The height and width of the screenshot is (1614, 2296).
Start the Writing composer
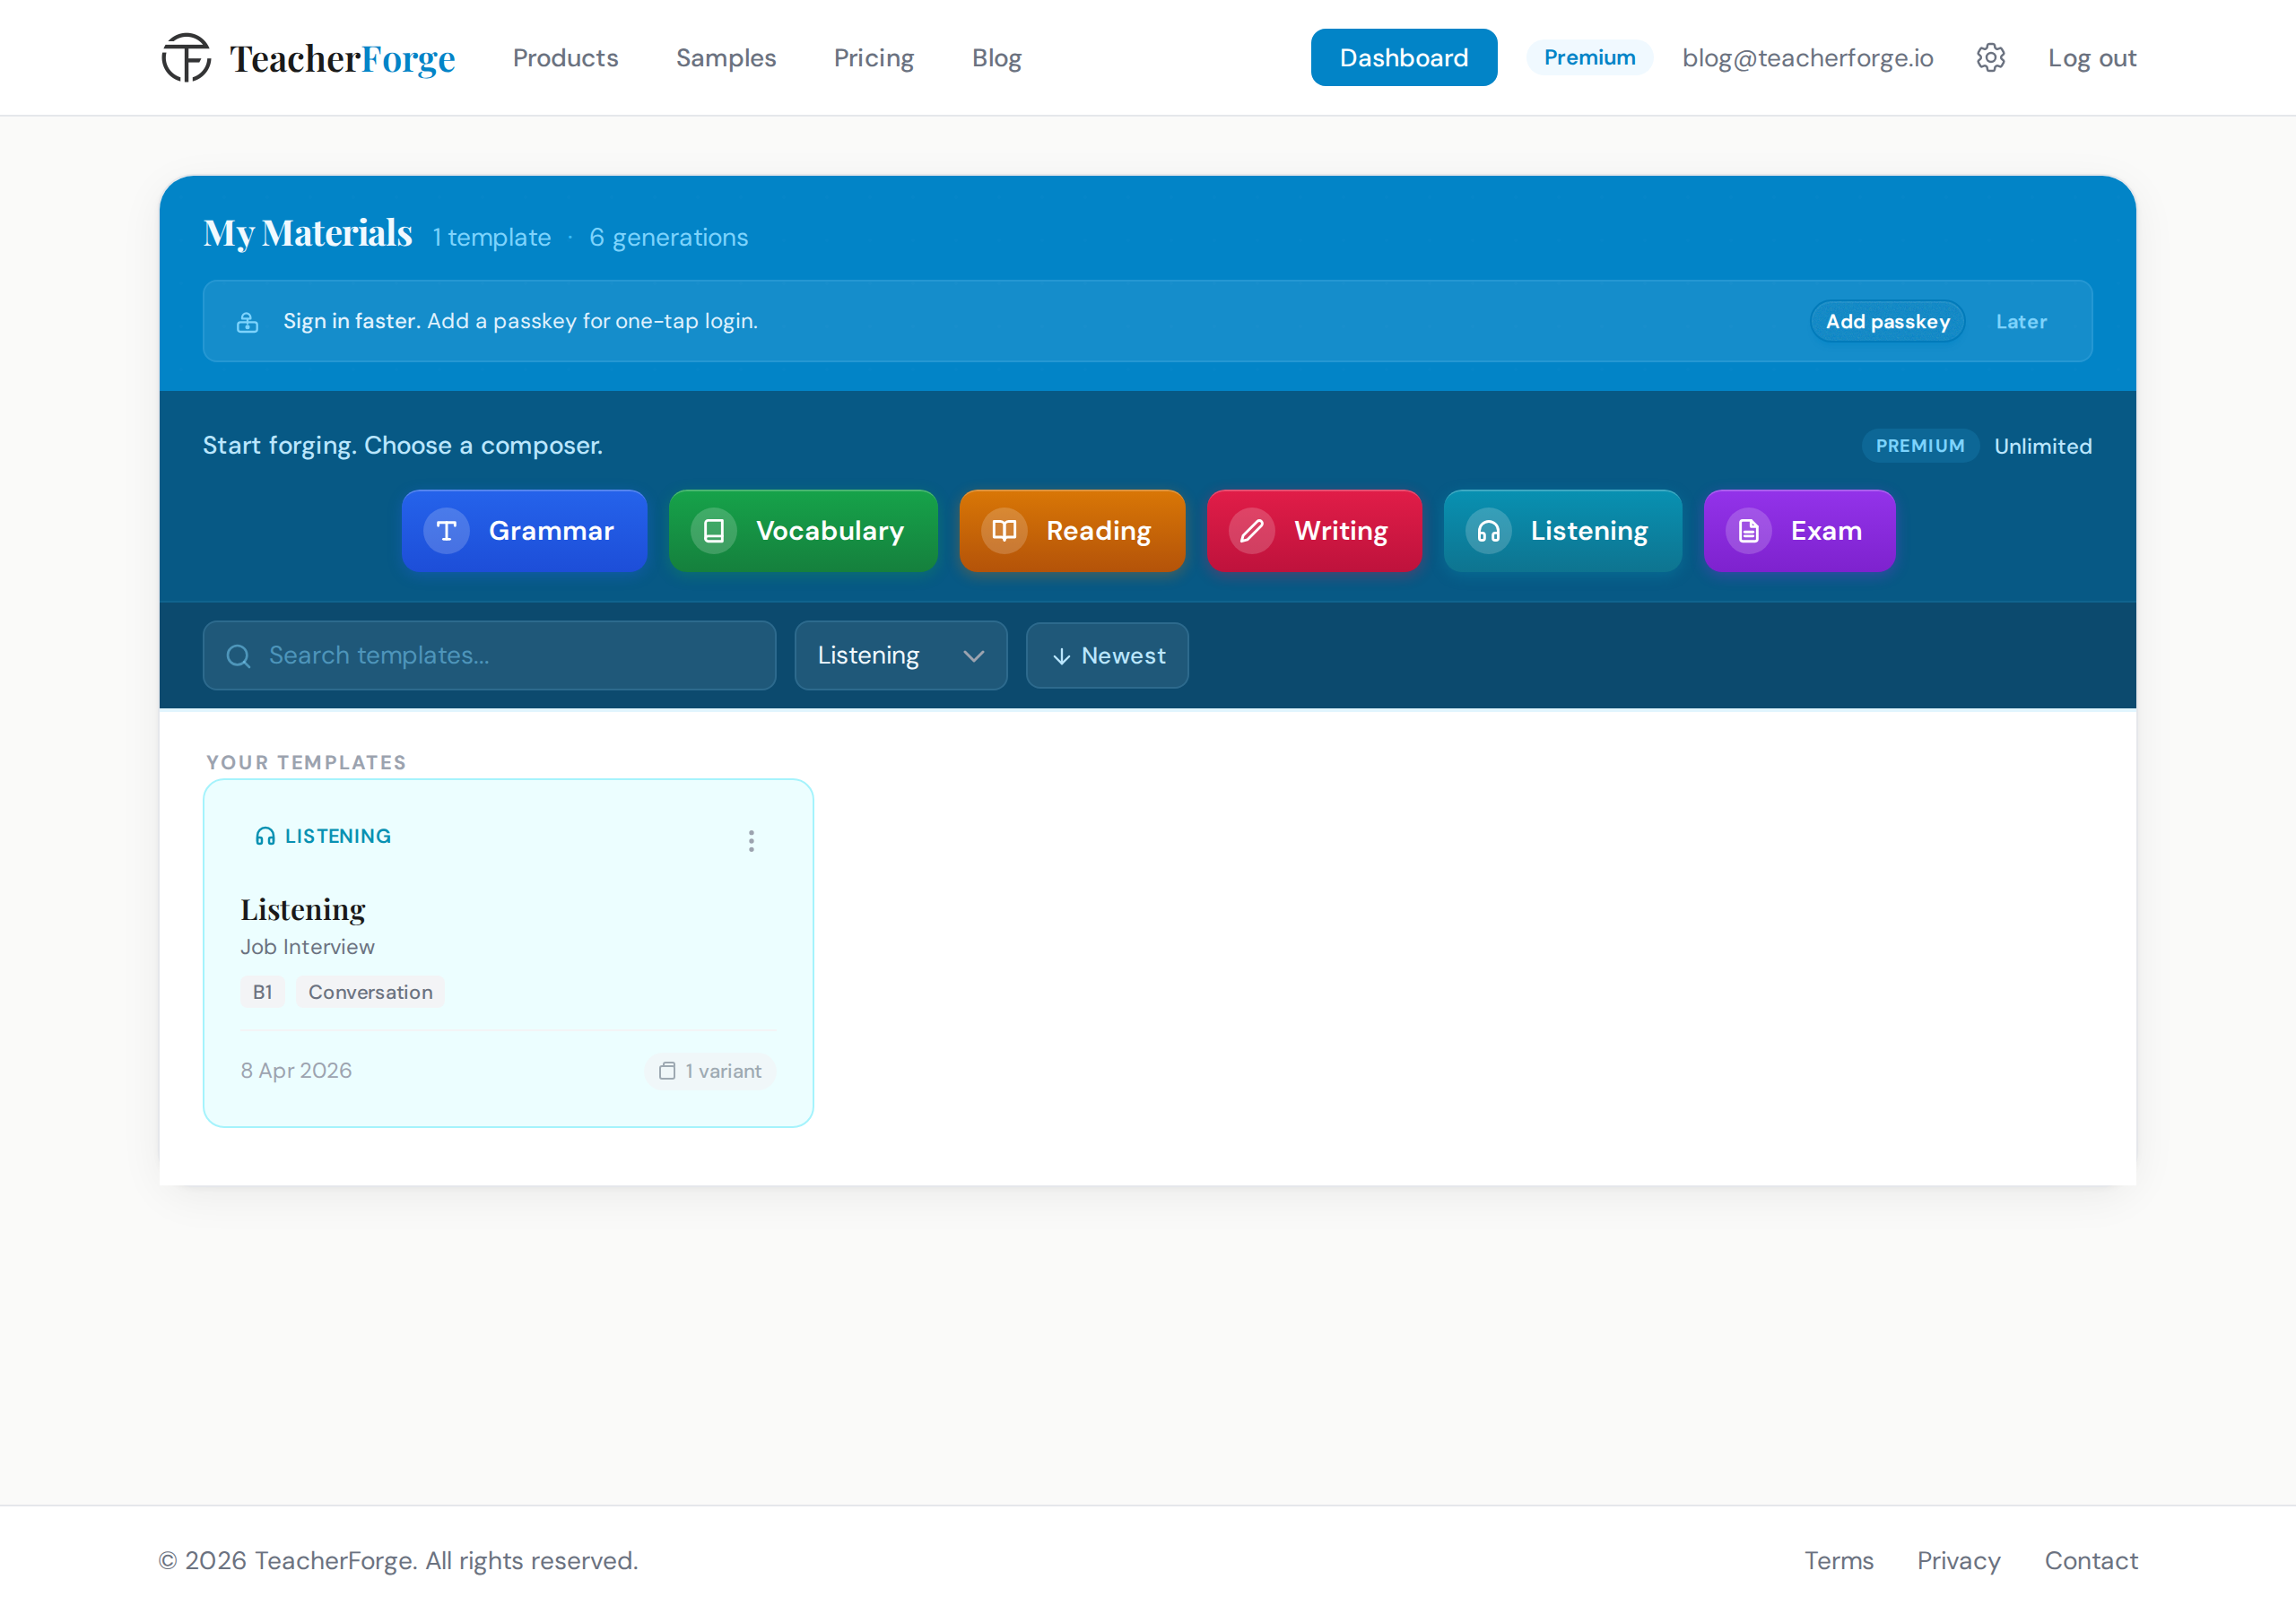click(x=1314, y=531)
